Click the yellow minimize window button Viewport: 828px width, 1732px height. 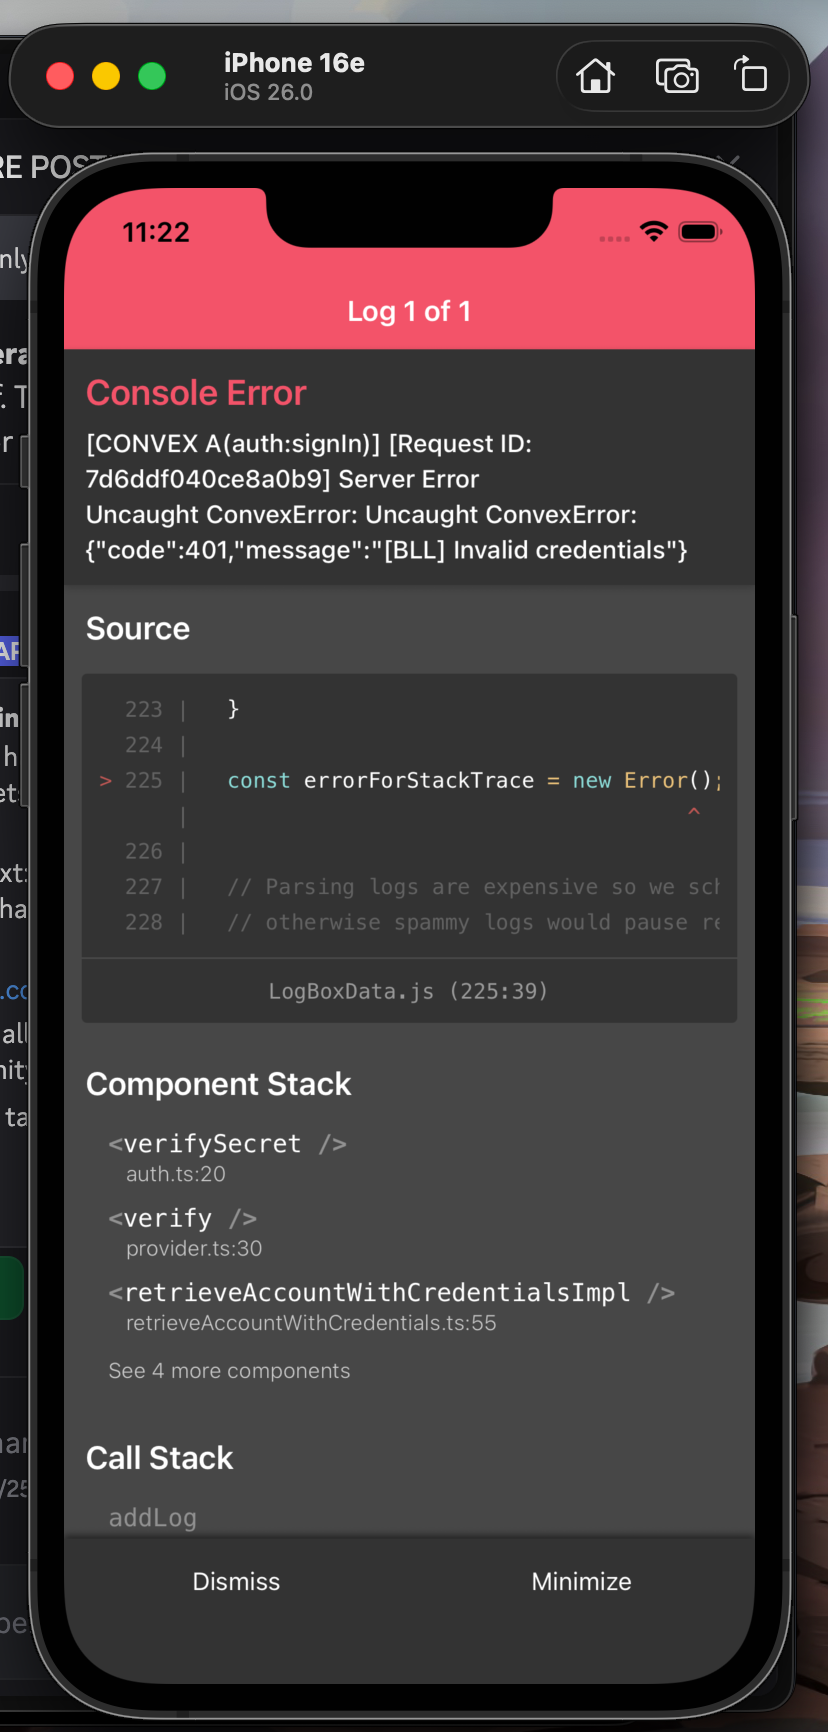click(x=106, y=76)
